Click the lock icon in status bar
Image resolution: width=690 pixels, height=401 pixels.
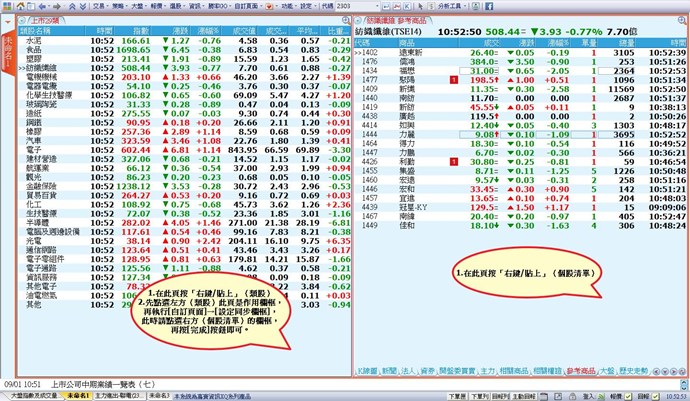point(572,397)
